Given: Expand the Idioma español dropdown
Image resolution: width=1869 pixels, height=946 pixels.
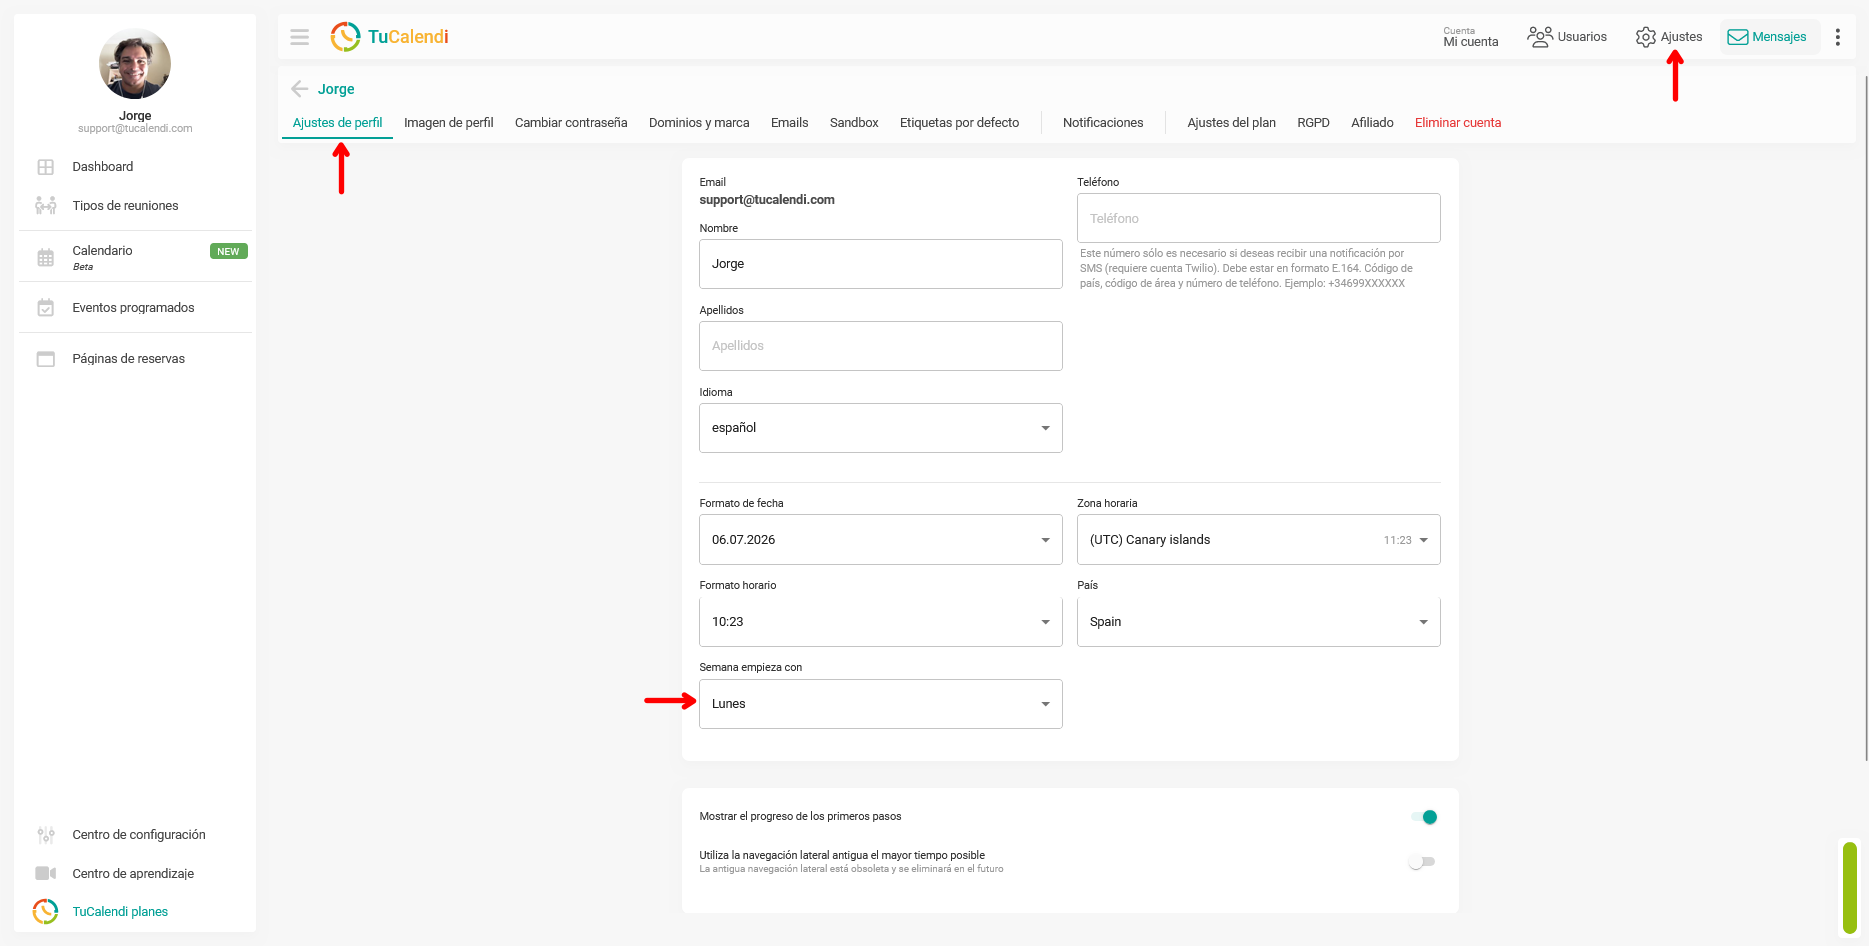Looking at the screenshot, I should click(880, 428).
